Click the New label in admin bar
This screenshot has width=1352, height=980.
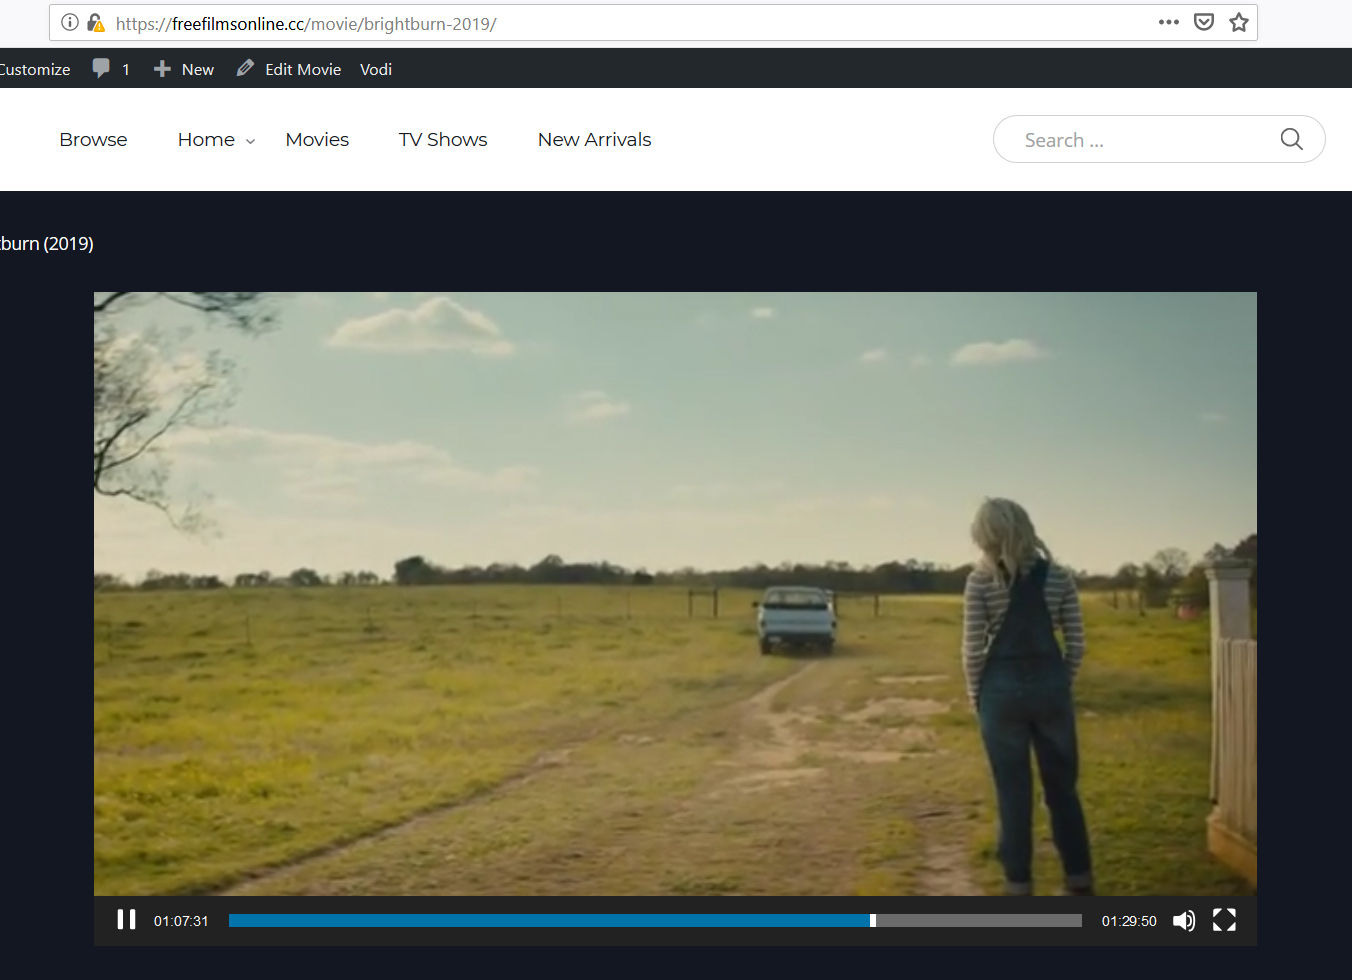click(x=198, y=69)
